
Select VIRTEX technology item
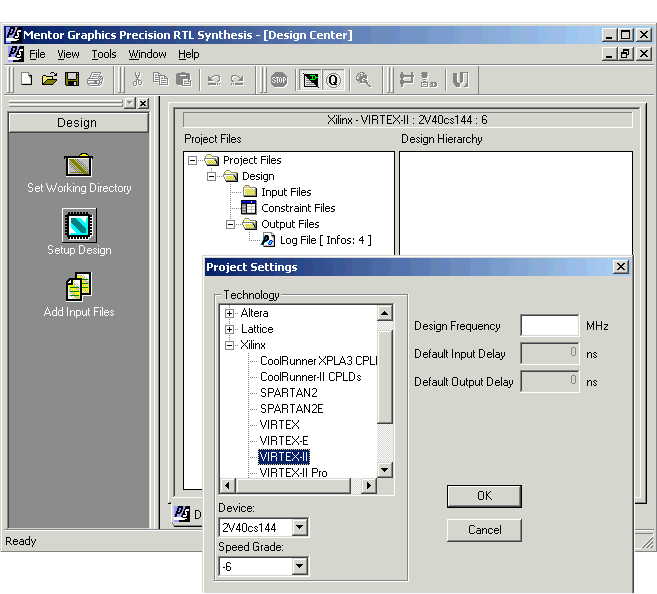279,424
